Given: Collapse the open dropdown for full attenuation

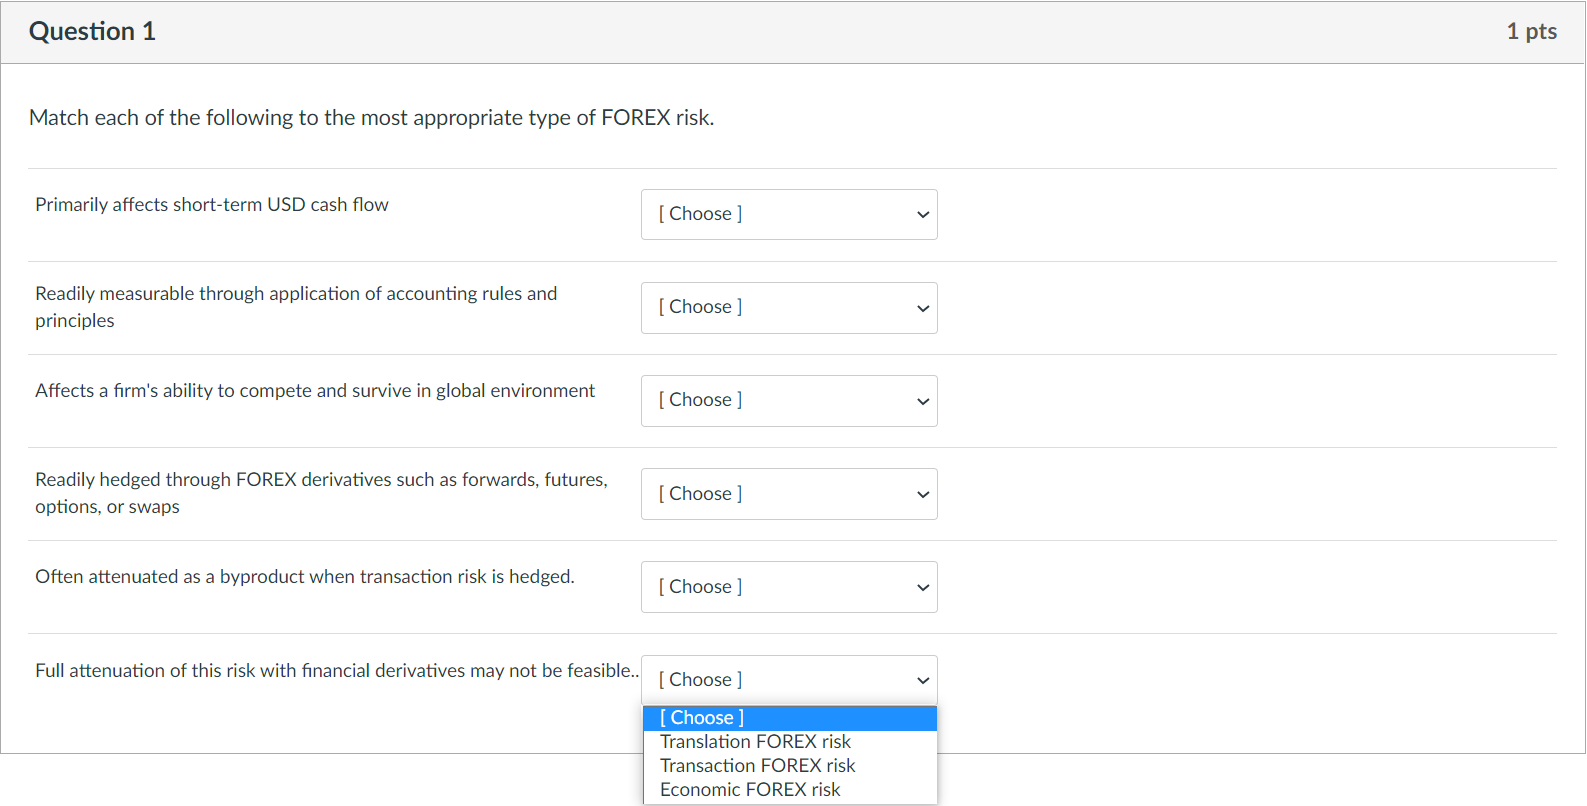Looking at the screenshot, I should pyautogui.click(x=789, y=680).
